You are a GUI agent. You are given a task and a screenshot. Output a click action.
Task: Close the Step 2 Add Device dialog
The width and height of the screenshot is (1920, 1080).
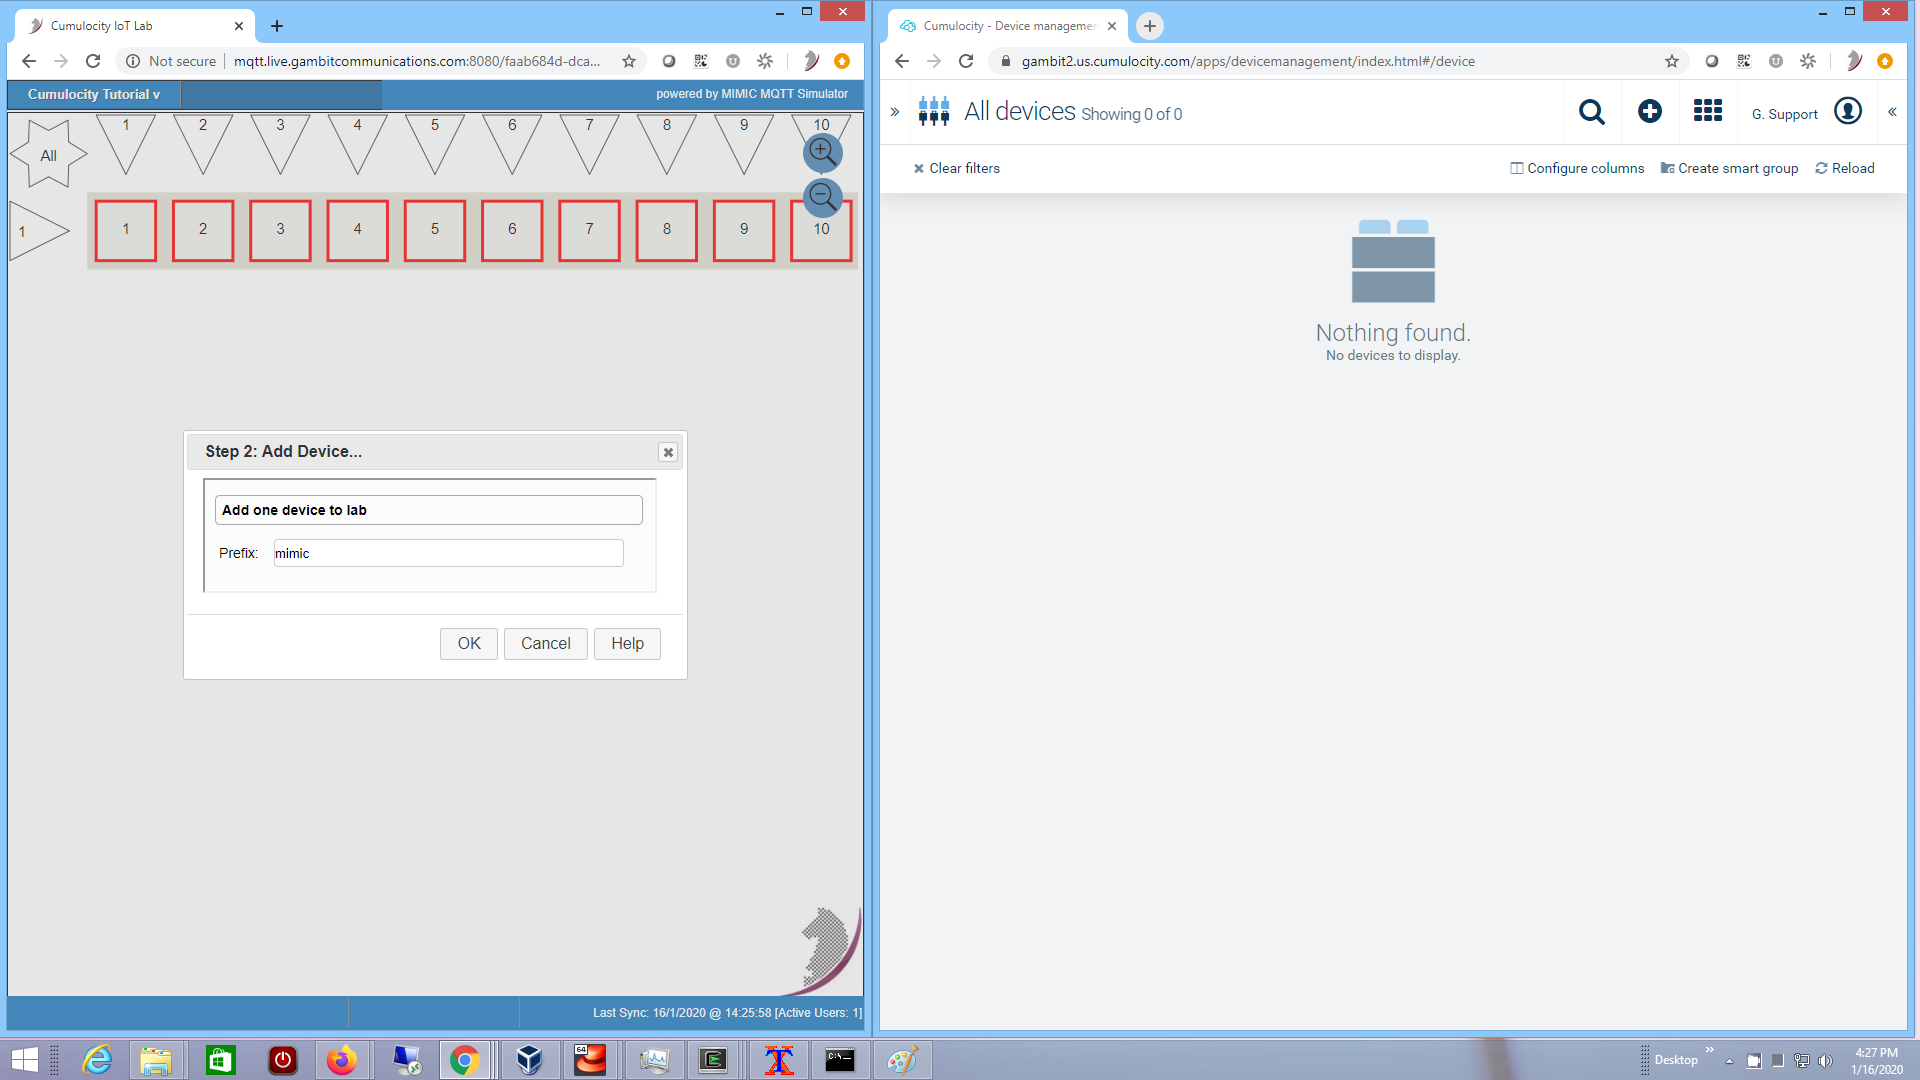[668, 452]
